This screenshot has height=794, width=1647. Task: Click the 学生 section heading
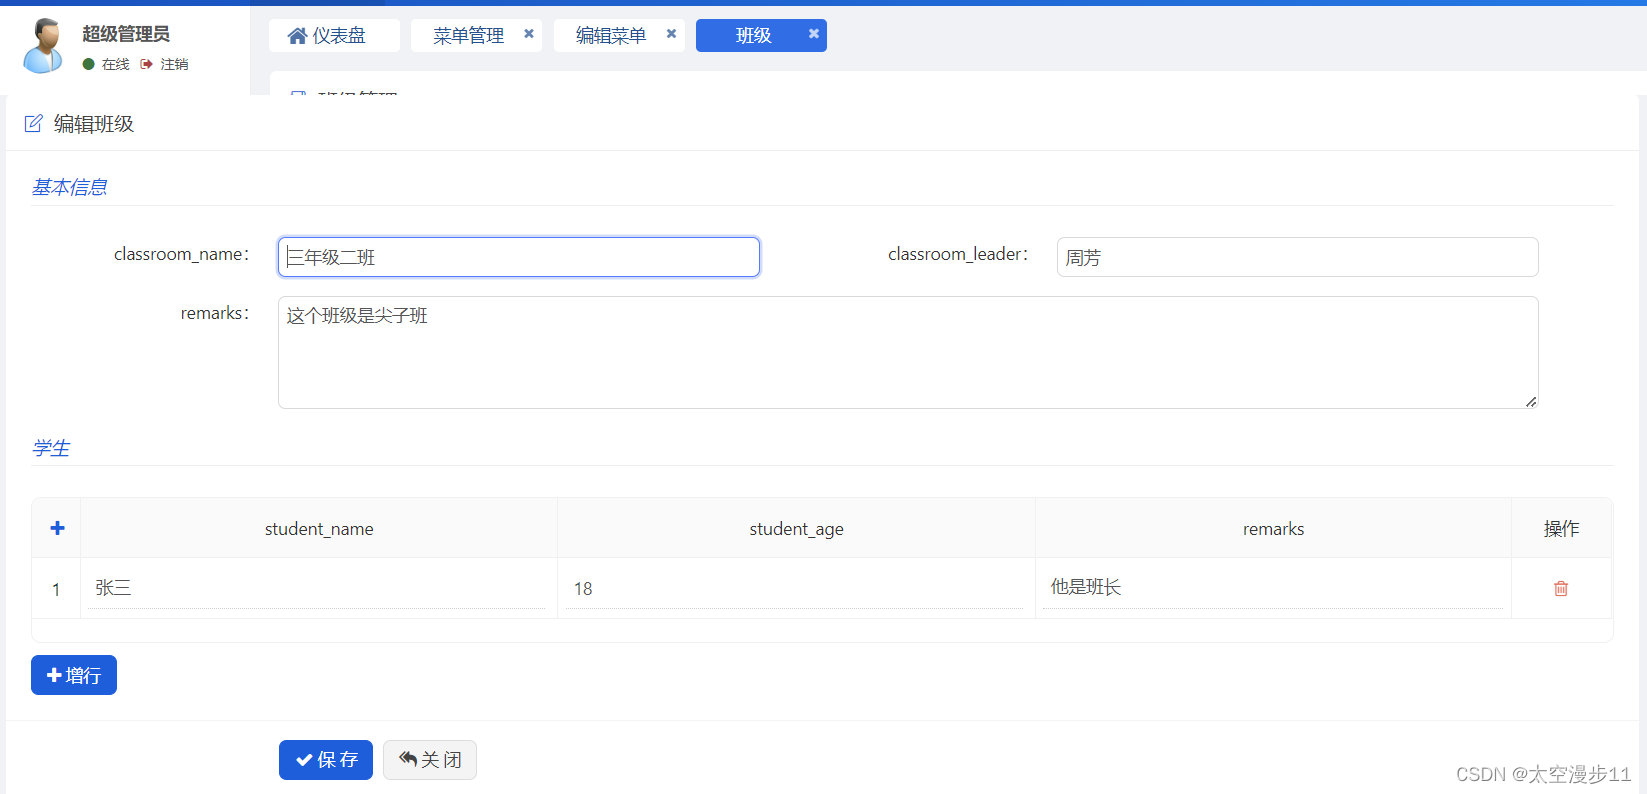click(x=51, y=448)
